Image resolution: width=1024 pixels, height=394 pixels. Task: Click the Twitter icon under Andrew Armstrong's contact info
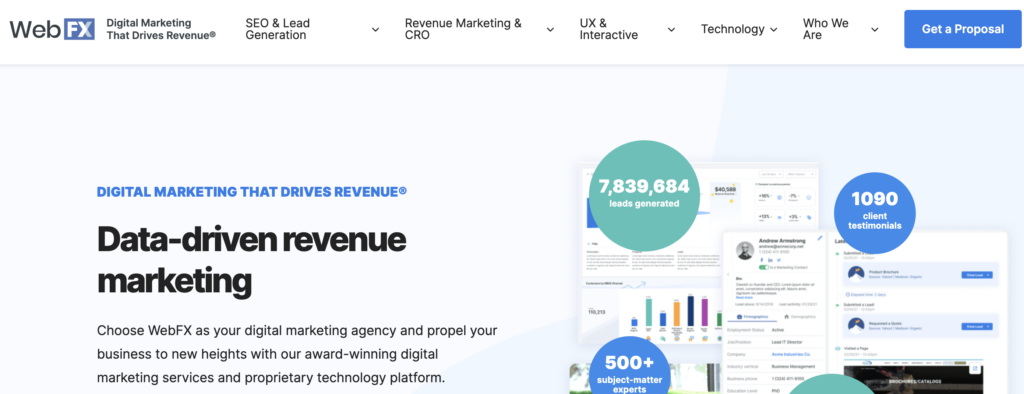778,260
